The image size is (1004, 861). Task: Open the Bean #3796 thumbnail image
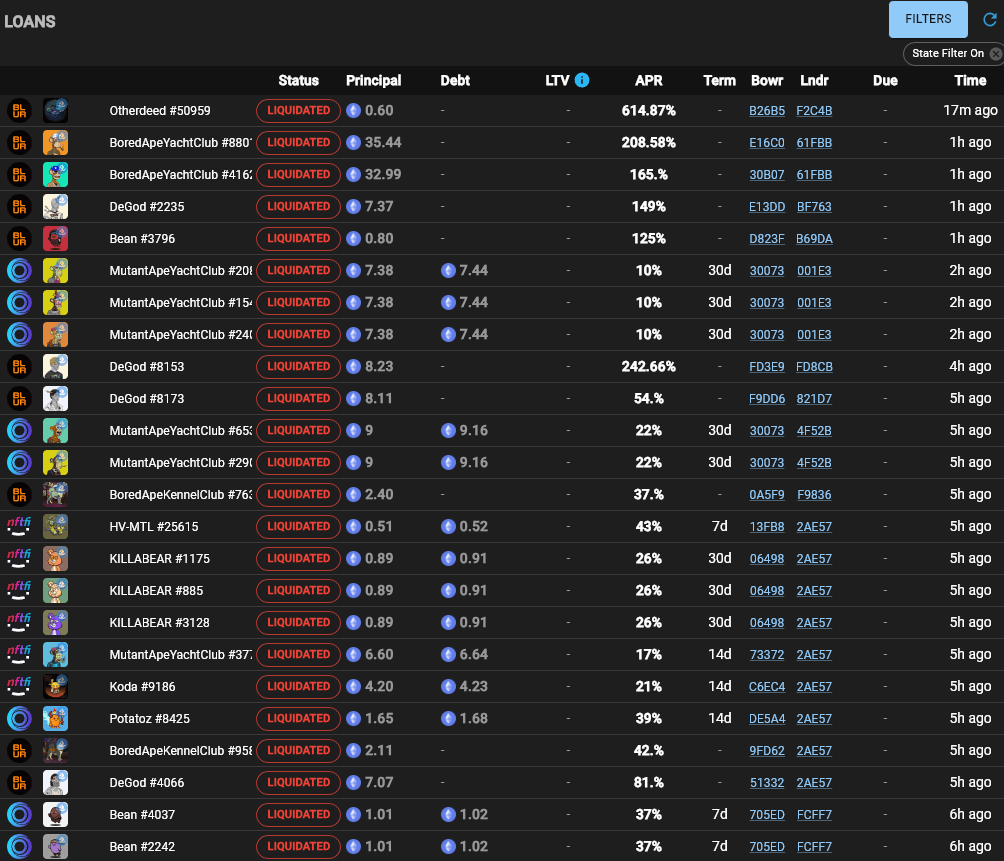click(x=56, y=238)
